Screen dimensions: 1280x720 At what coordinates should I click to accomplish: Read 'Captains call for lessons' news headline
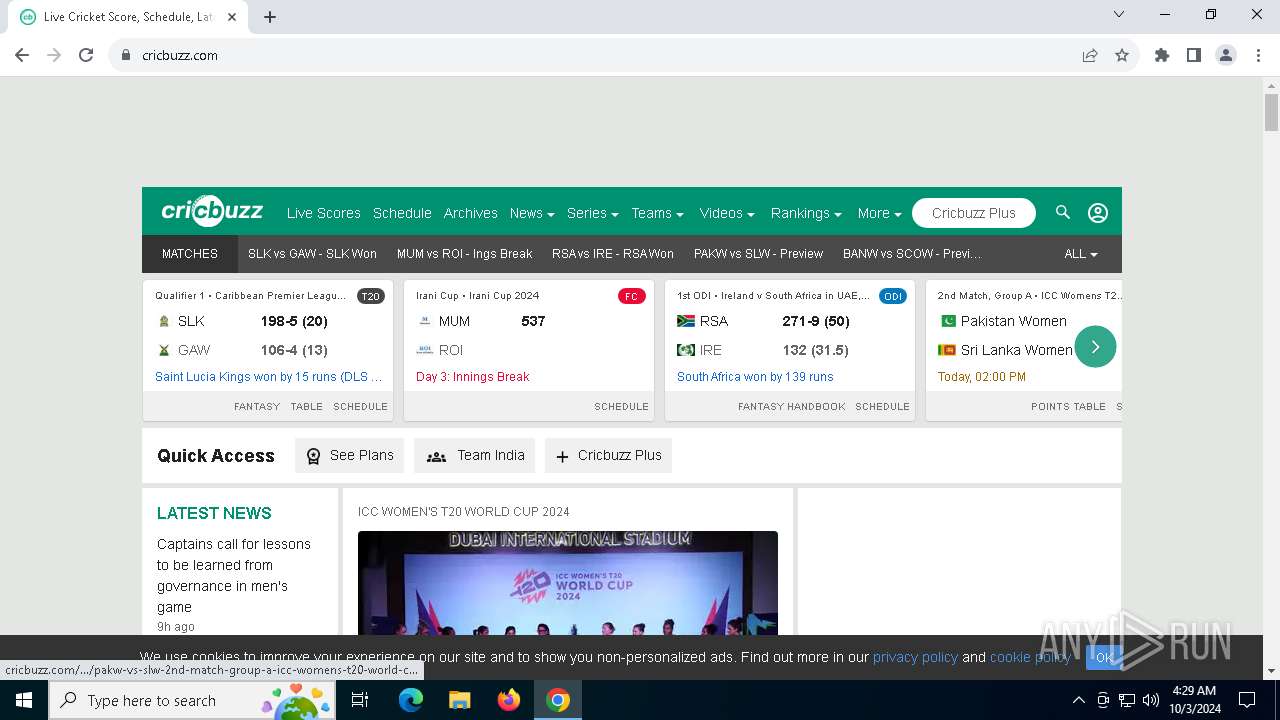coord(234,575)
